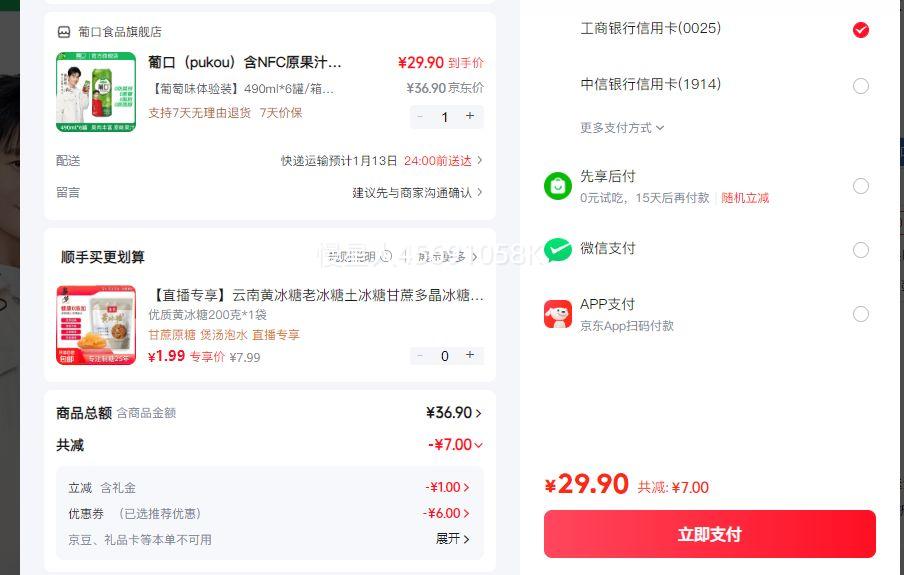Expand the 共减 -¥7.00 discount details

[x=457, y=445]
